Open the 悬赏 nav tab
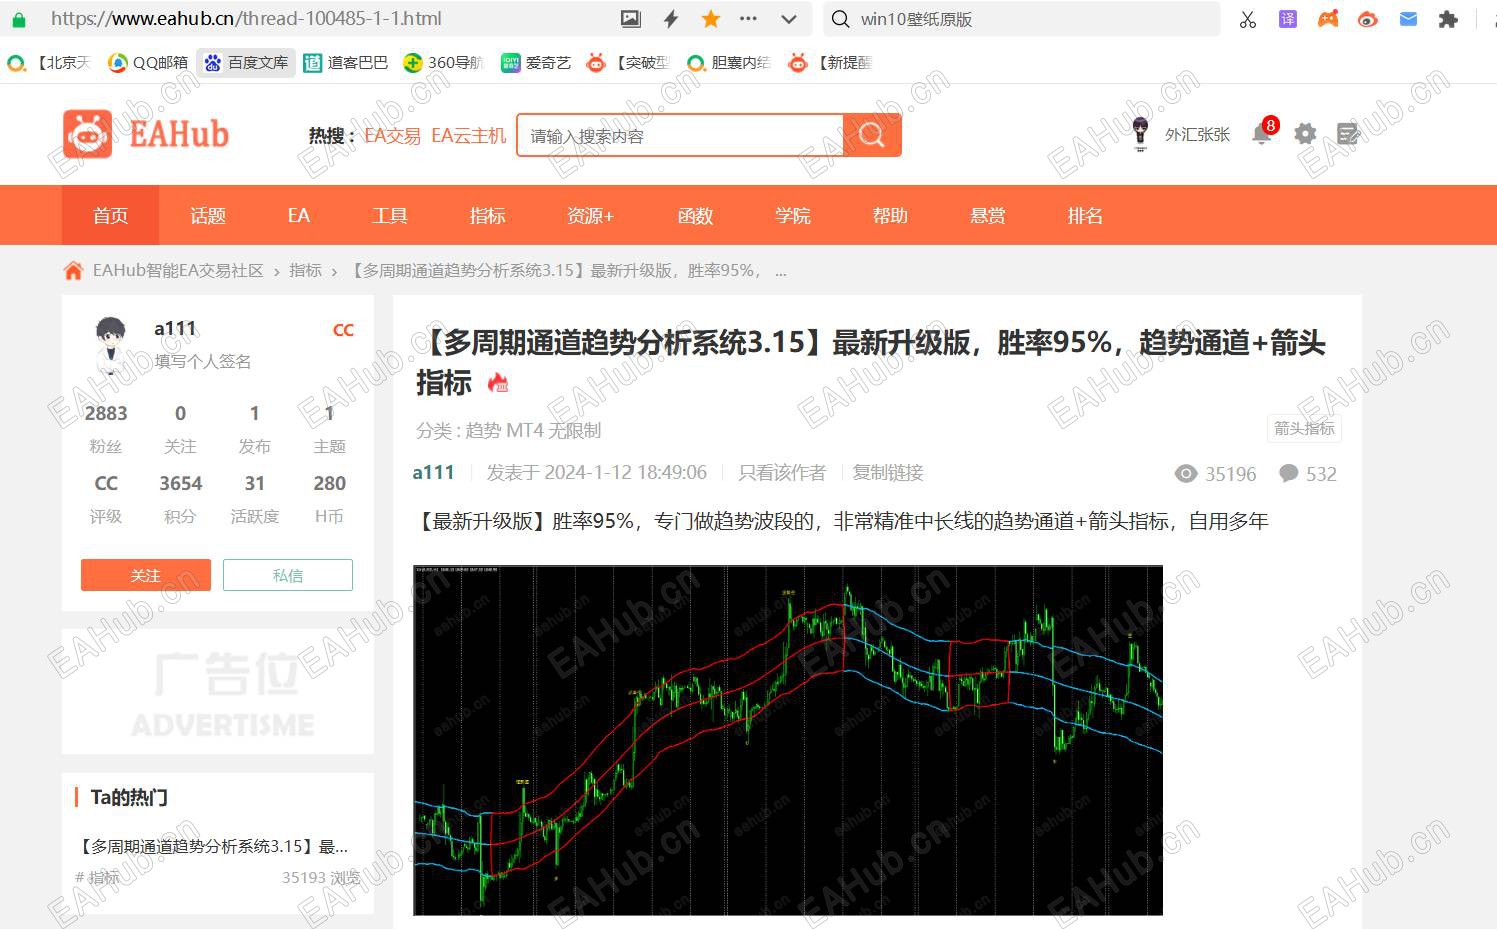Viewport: 1497px width, 929px height. point(988,215)
